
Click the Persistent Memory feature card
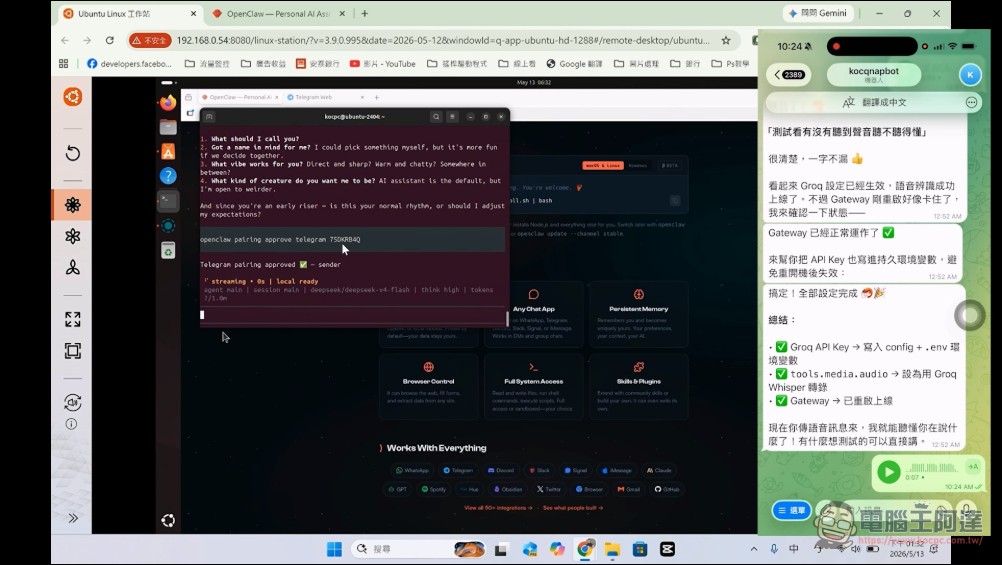click(638, 314)
